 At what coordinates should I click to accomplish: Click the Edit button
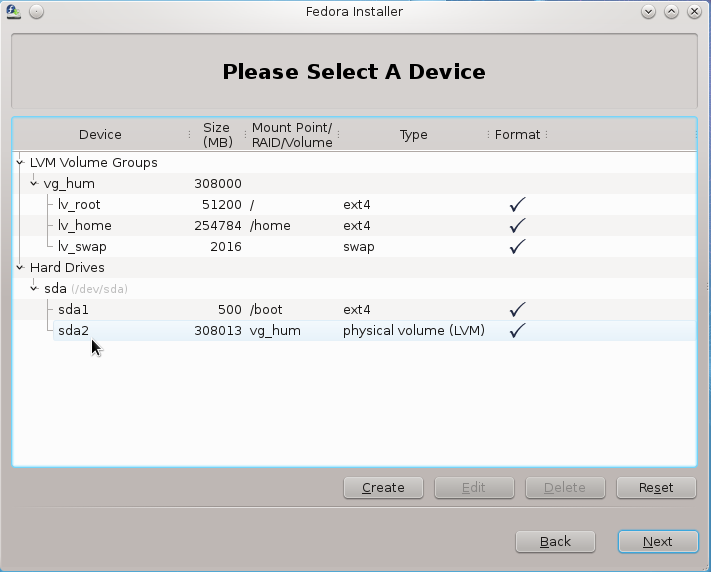click(474, 488)
